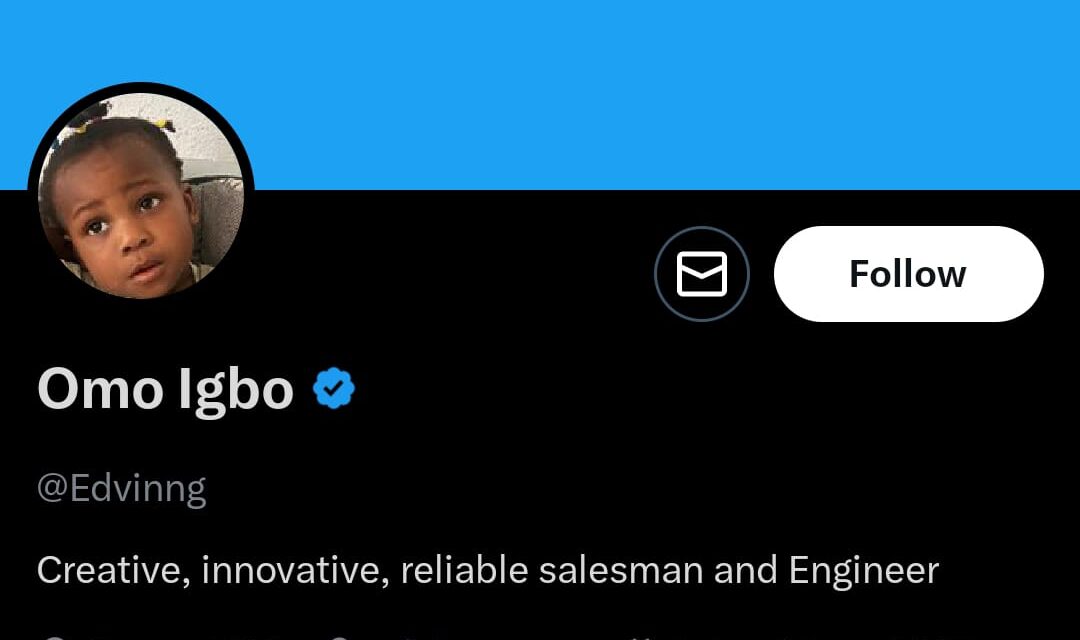Tap the word Omo in display name
Image resolution: width=1080 pixels, height=640 pixels.
[100, 389]
